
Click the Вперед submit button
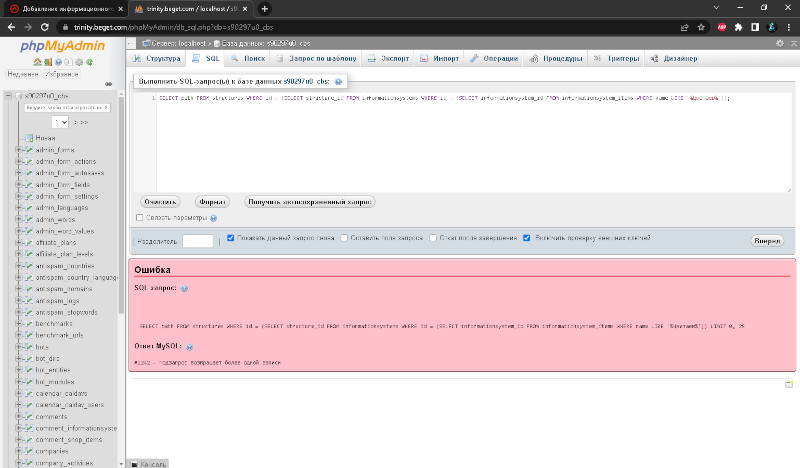767,240
